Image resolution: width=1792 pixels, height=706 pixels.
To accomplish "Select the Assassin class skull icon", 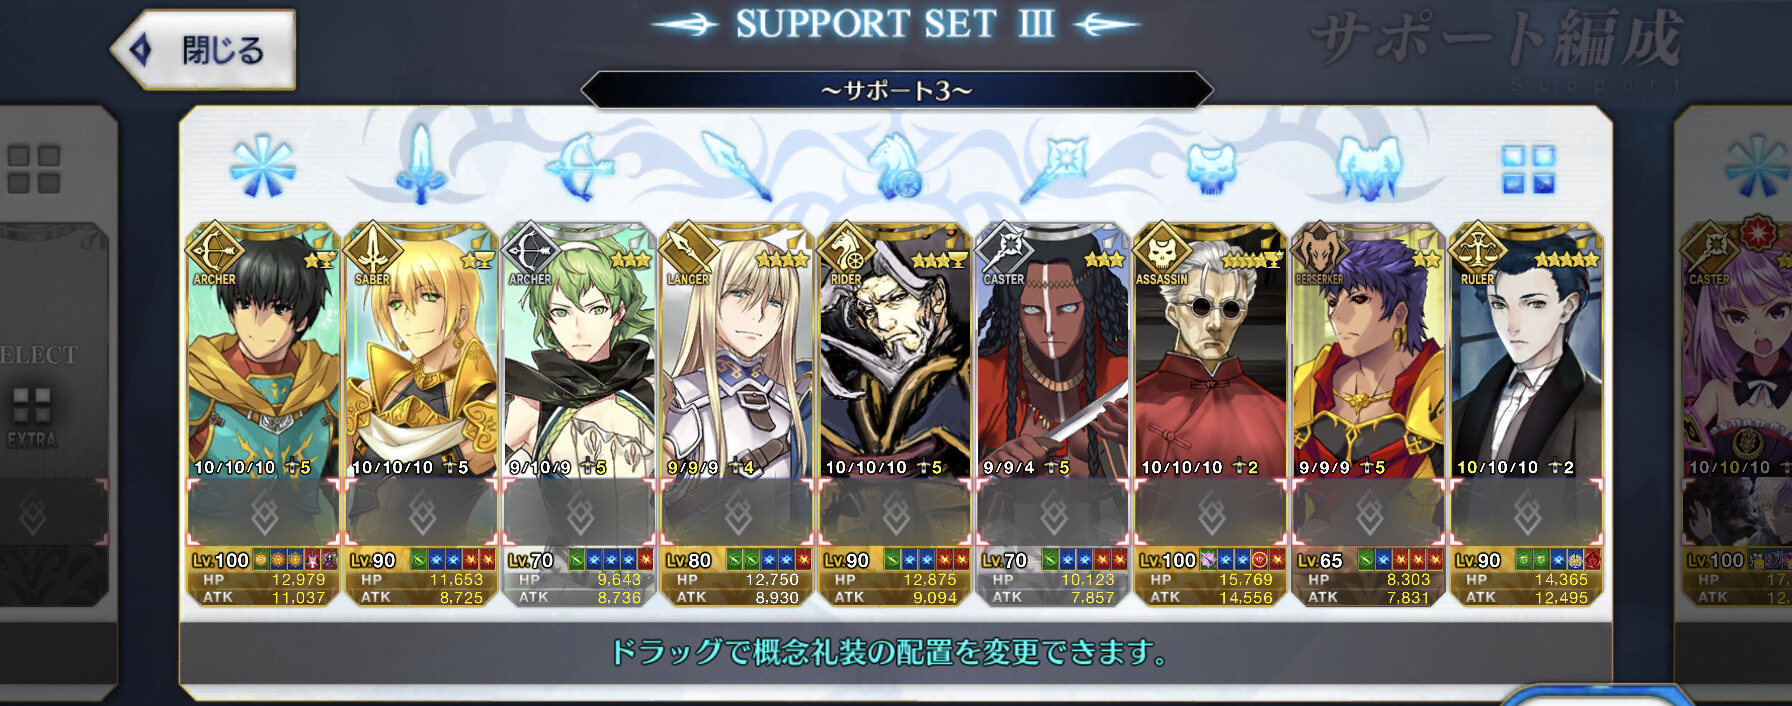I will tap(1211, 168).
